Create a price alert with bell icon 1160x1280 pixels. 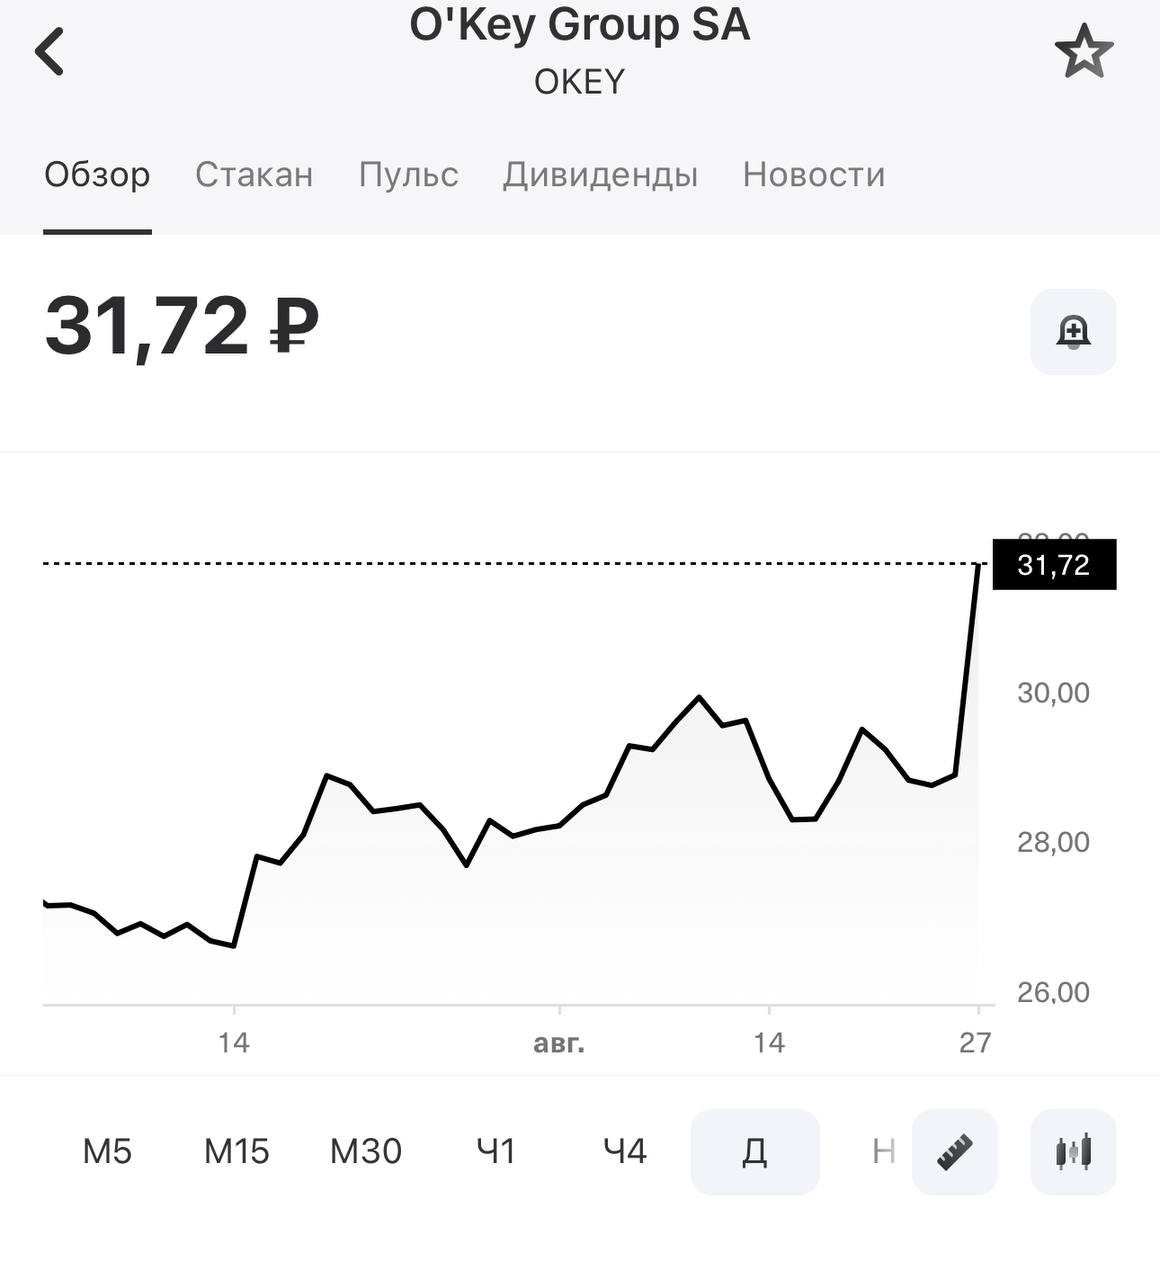[1073, 332]
